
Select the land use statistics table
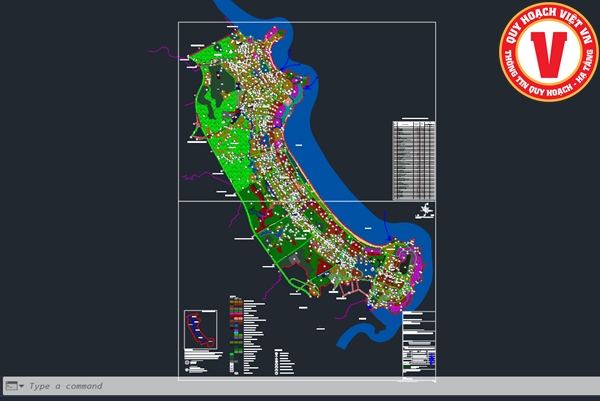415,158
